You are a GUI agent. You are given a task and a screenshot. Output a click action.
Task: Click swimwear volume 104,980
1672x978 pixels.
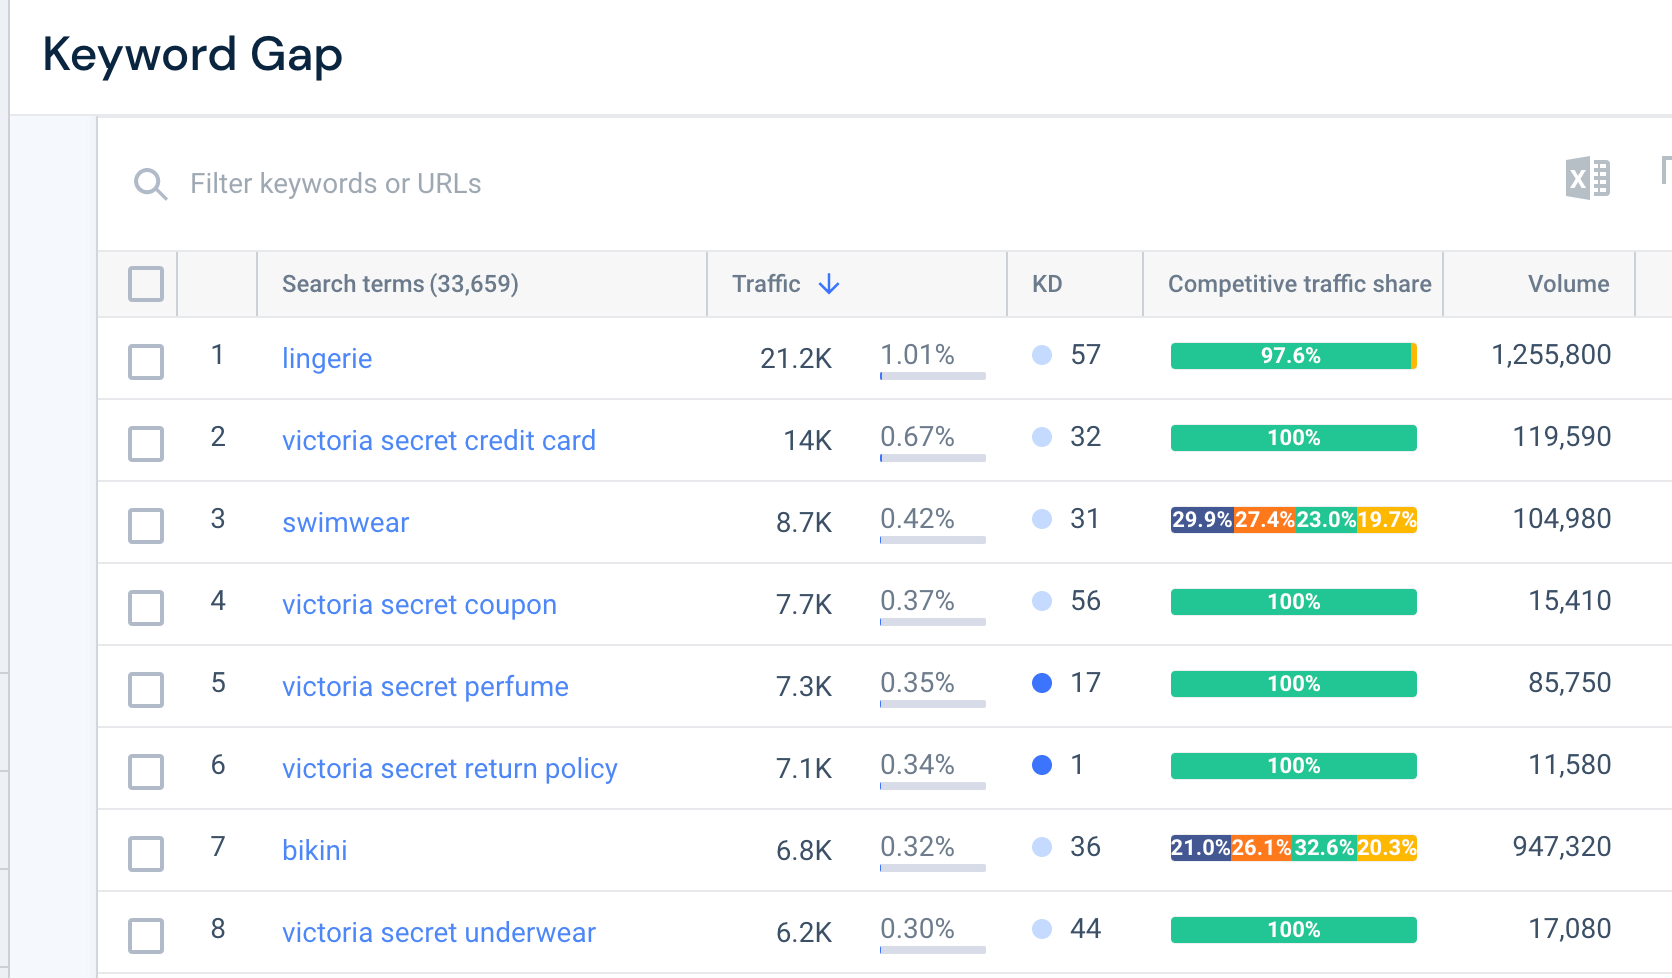(x=1562, y=519)
